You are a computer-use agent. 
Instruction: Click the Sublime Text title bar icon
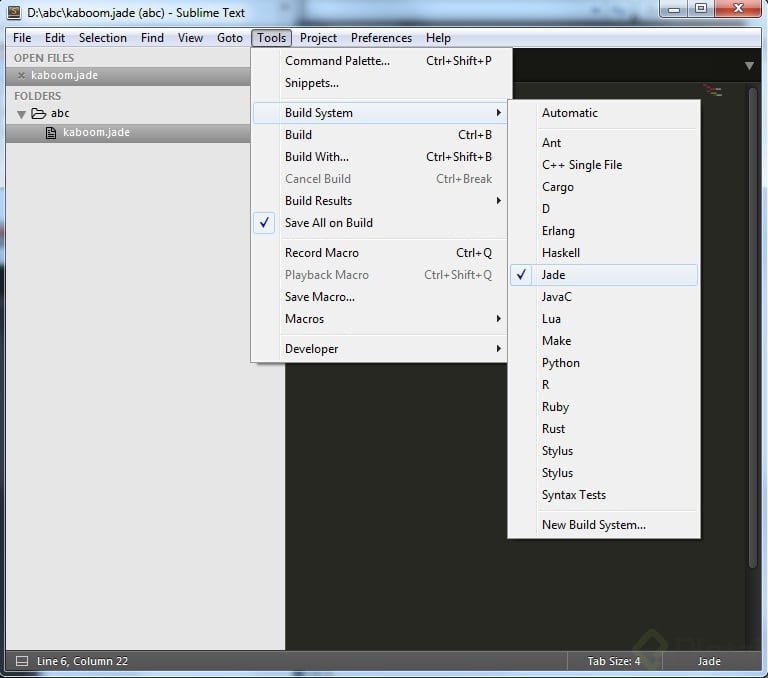click(14, 12)
